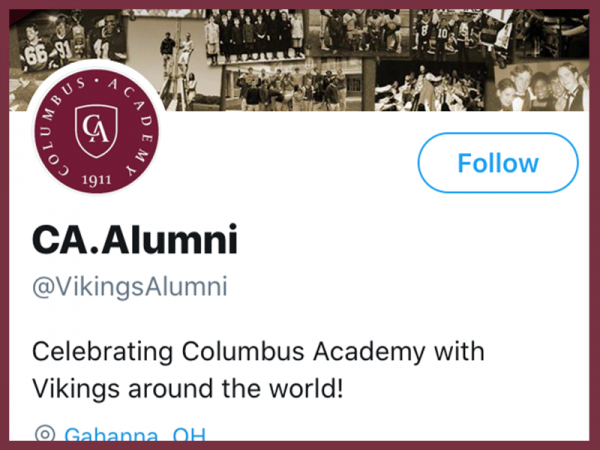Open the Columbus Academy profile picture

96,133
